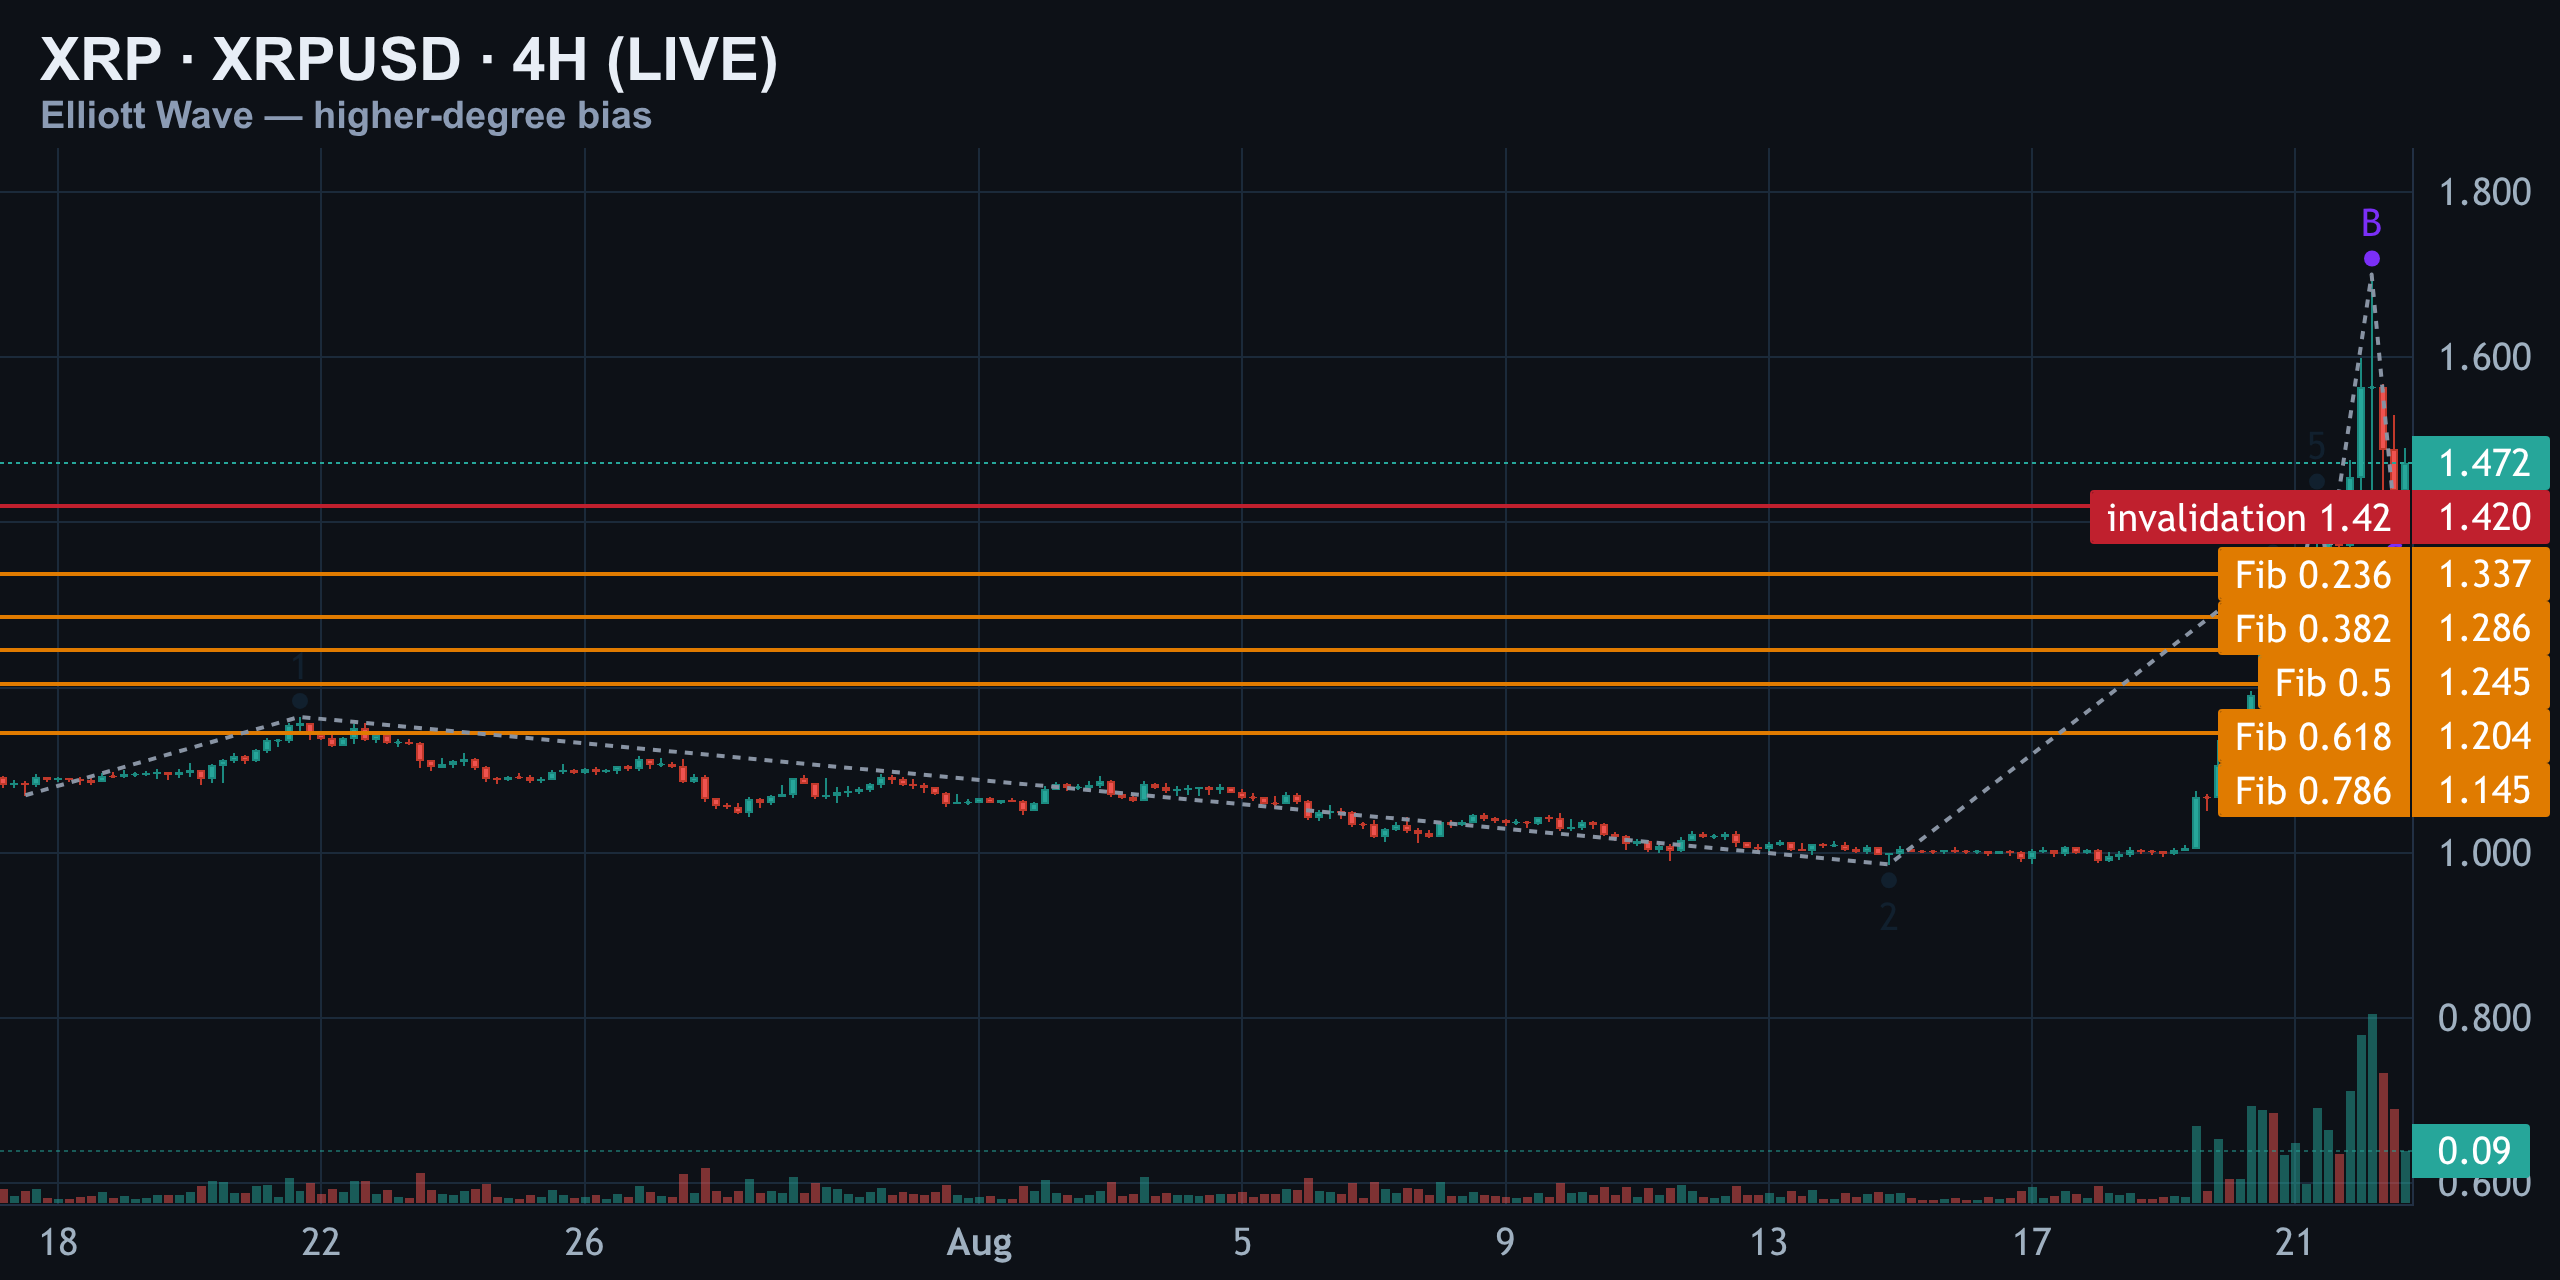The image size is (2560, 1280).
Task: Click the date axis label 18
Action: click(58, 1242)
